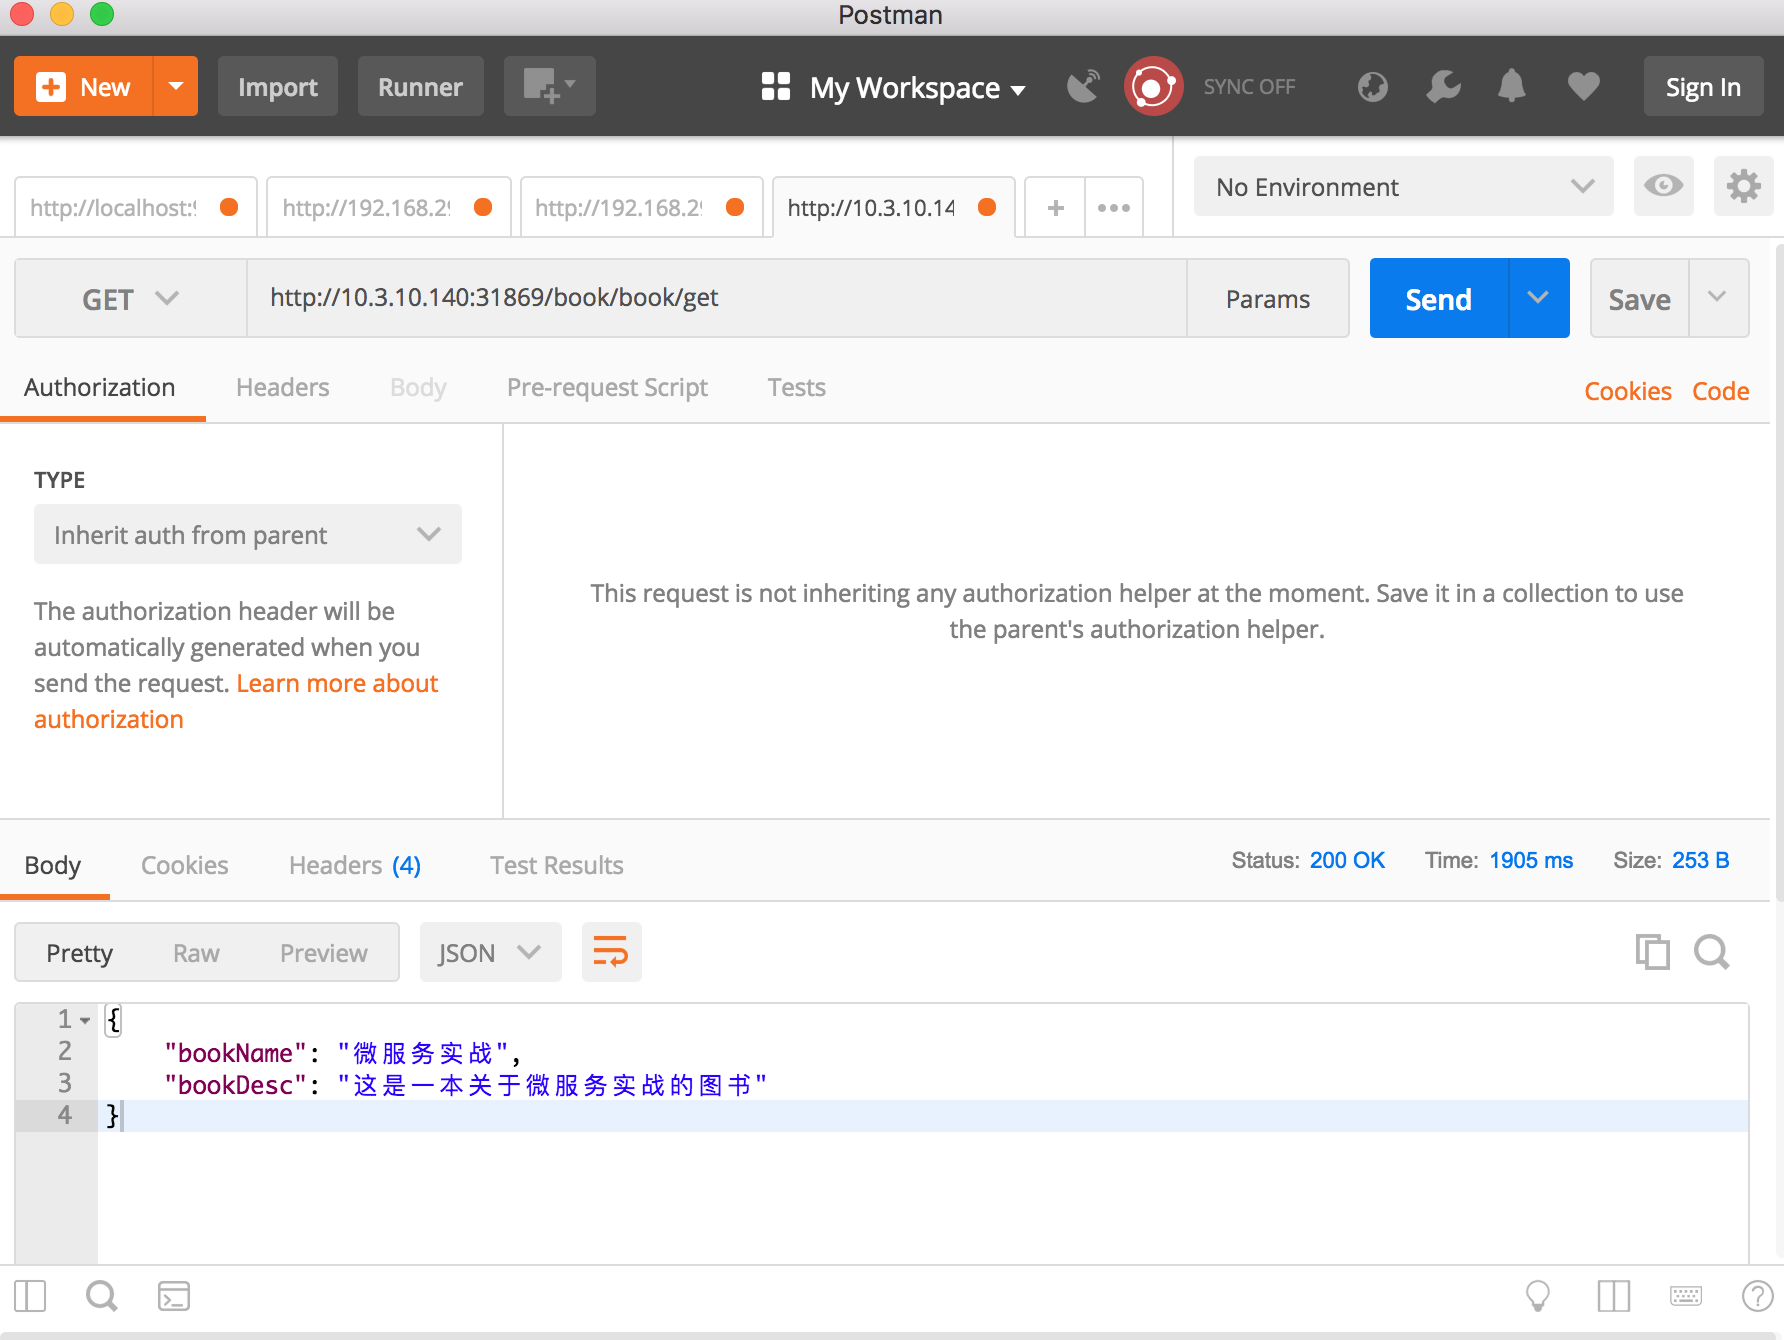This screenshot has height=1340, width=1784.
Task: Search the response with magnifier icon
Action: [1712, 952]
